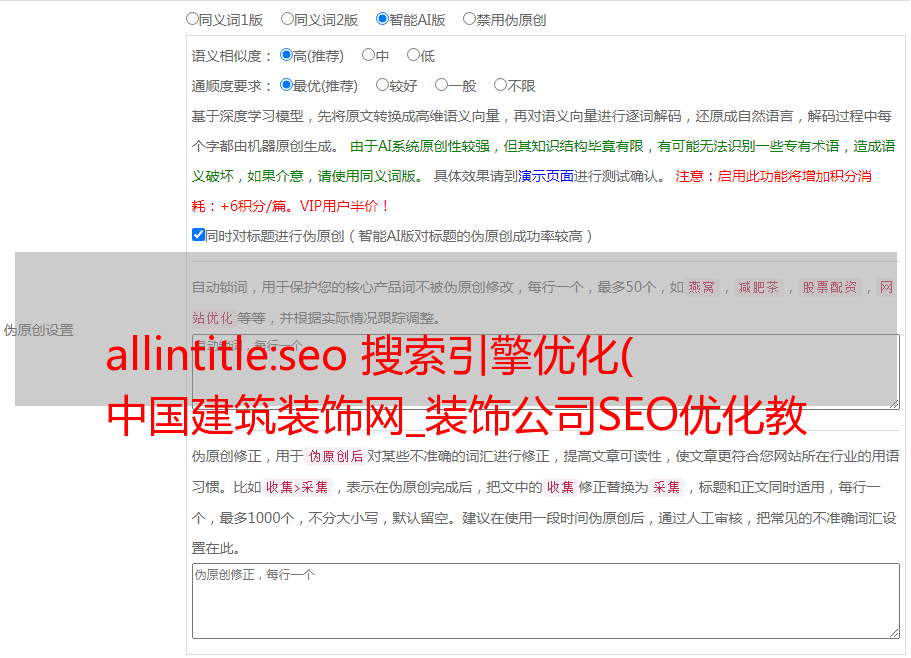Click the 股票配资 example keyword
Viewport: 911px width, 658px height.
point(830,287)
